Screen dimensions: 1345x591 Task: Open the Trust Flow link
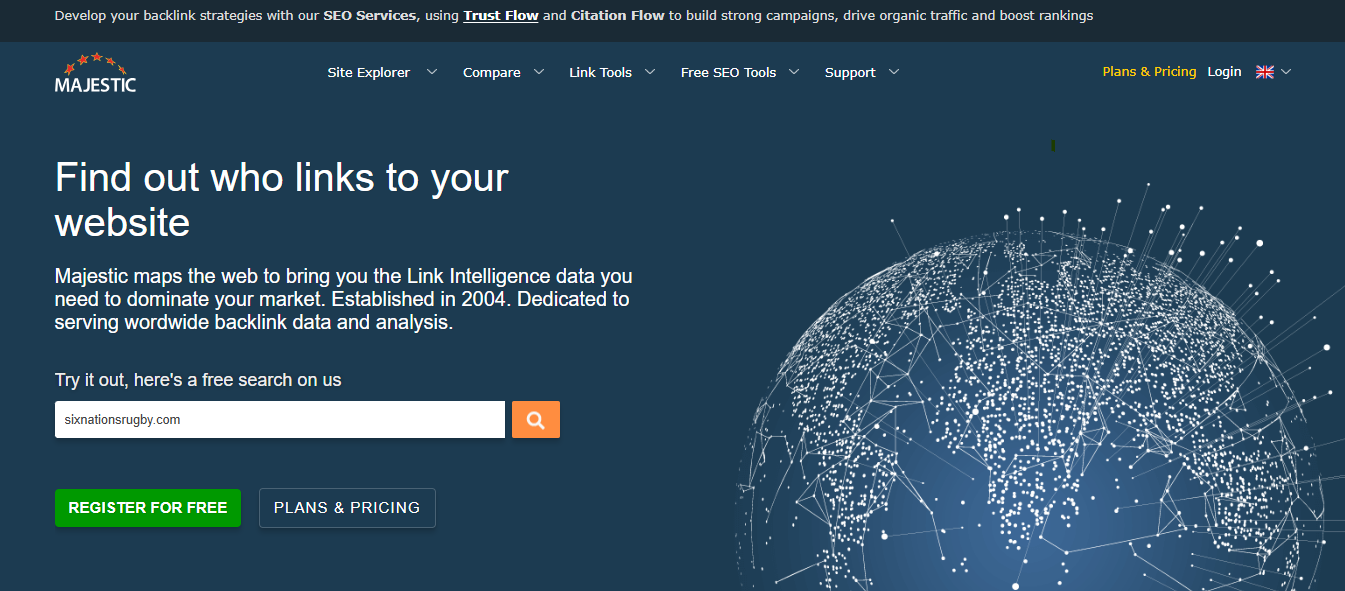(501, 16)
